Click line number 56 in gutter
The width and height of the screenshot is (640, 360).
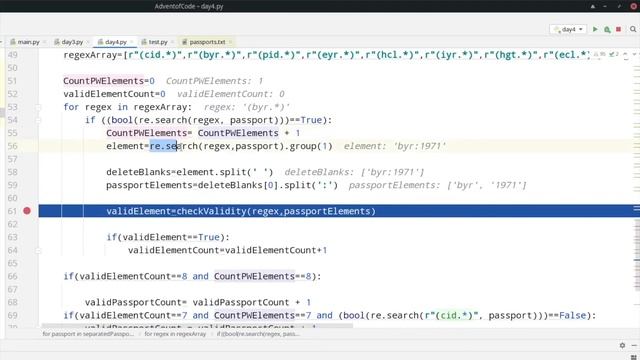pos(13,146)
